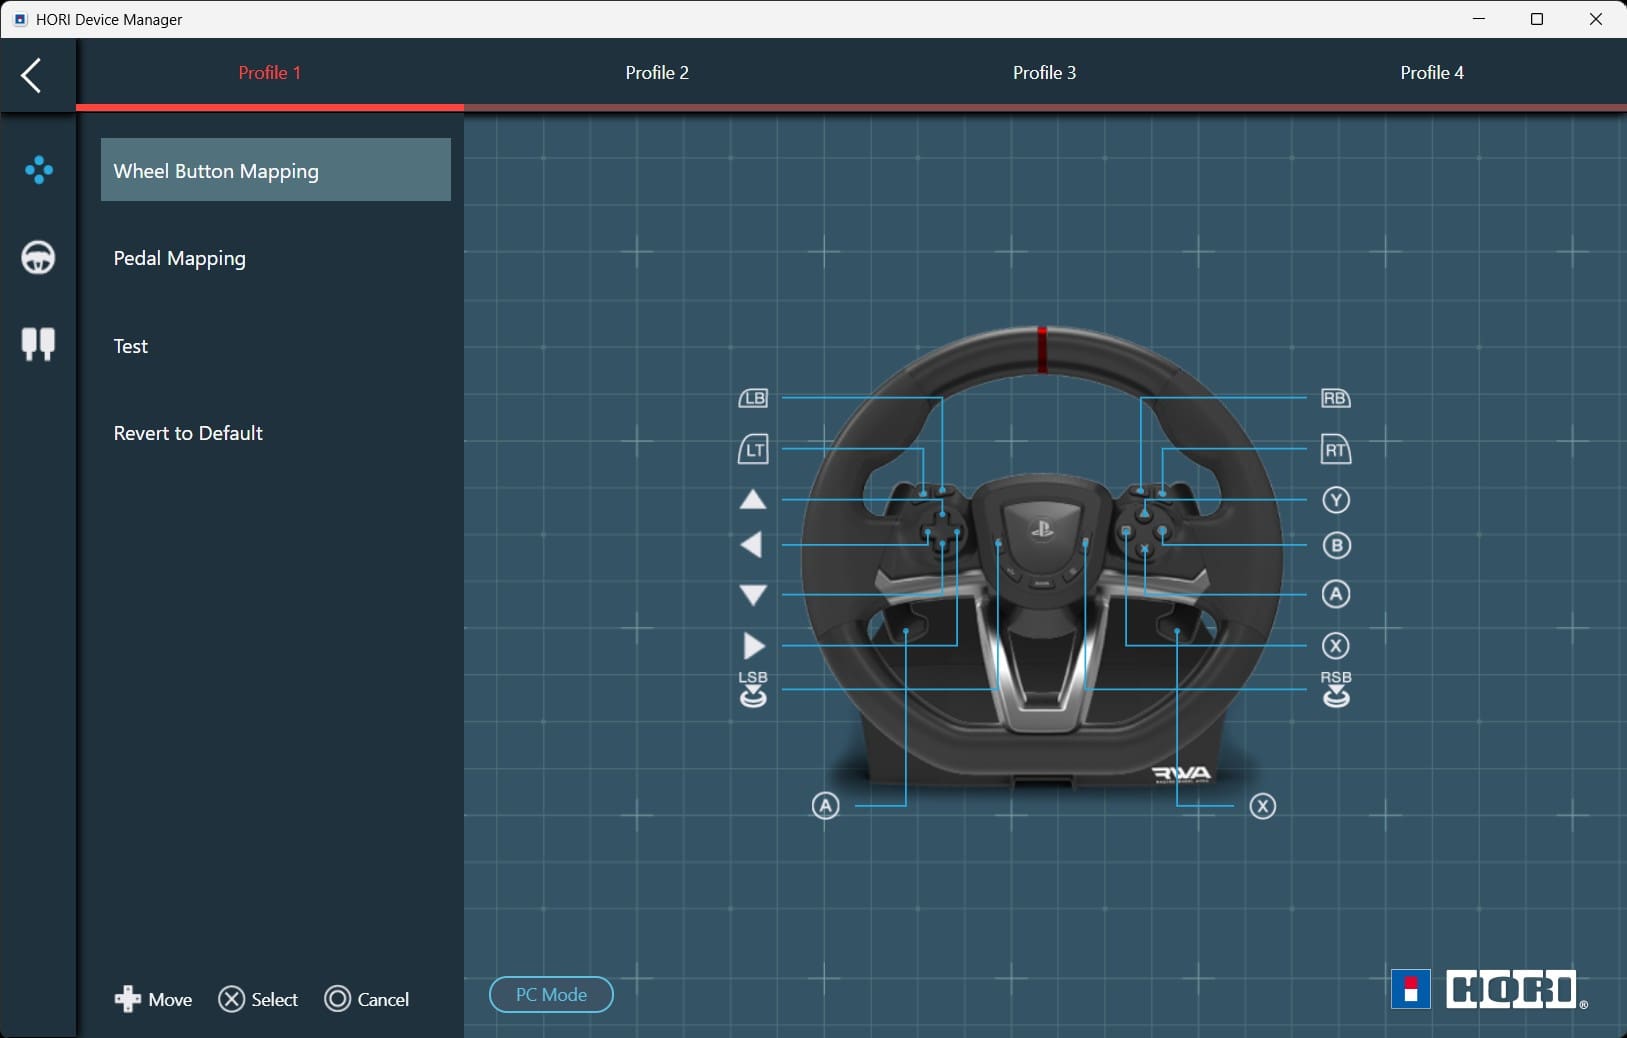The height and width of the screenshot is (1038, 1627).
Task: Pick the left paddle A icon
Action: 825,806
